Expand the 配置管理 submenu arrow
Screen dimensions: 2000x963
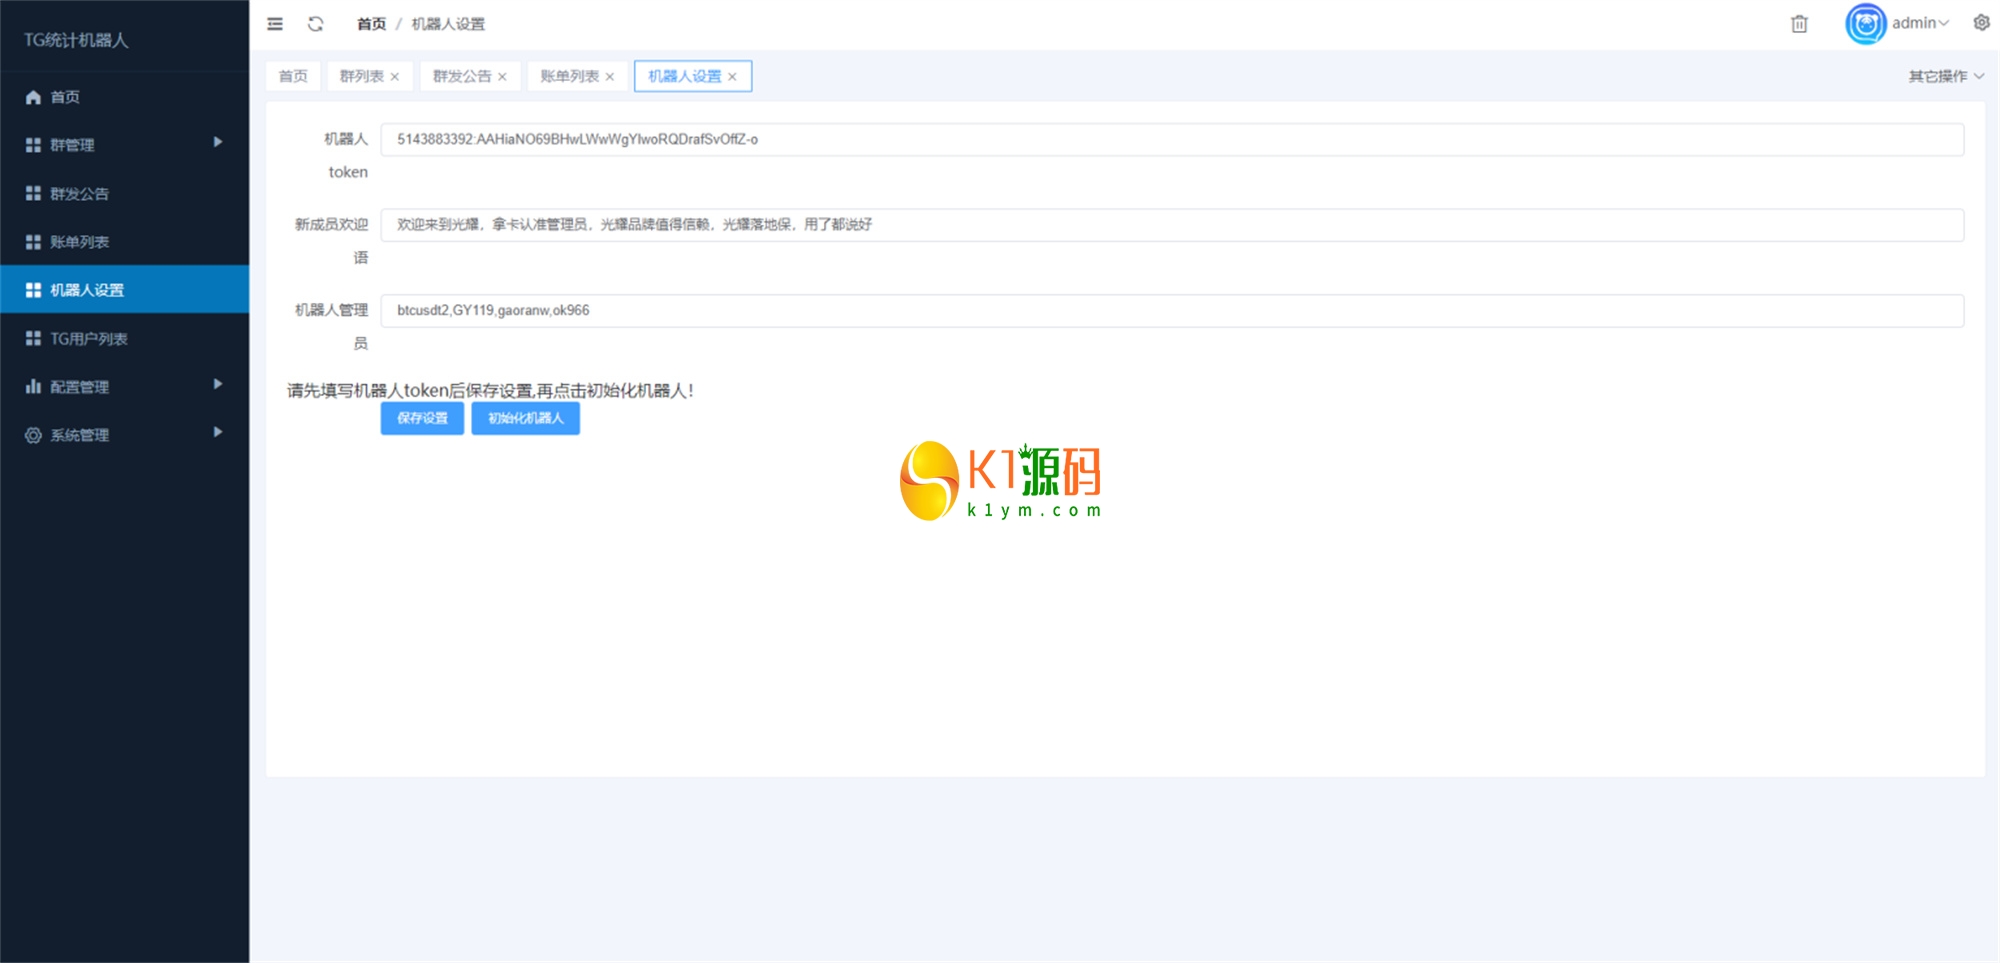coord(217,384)
